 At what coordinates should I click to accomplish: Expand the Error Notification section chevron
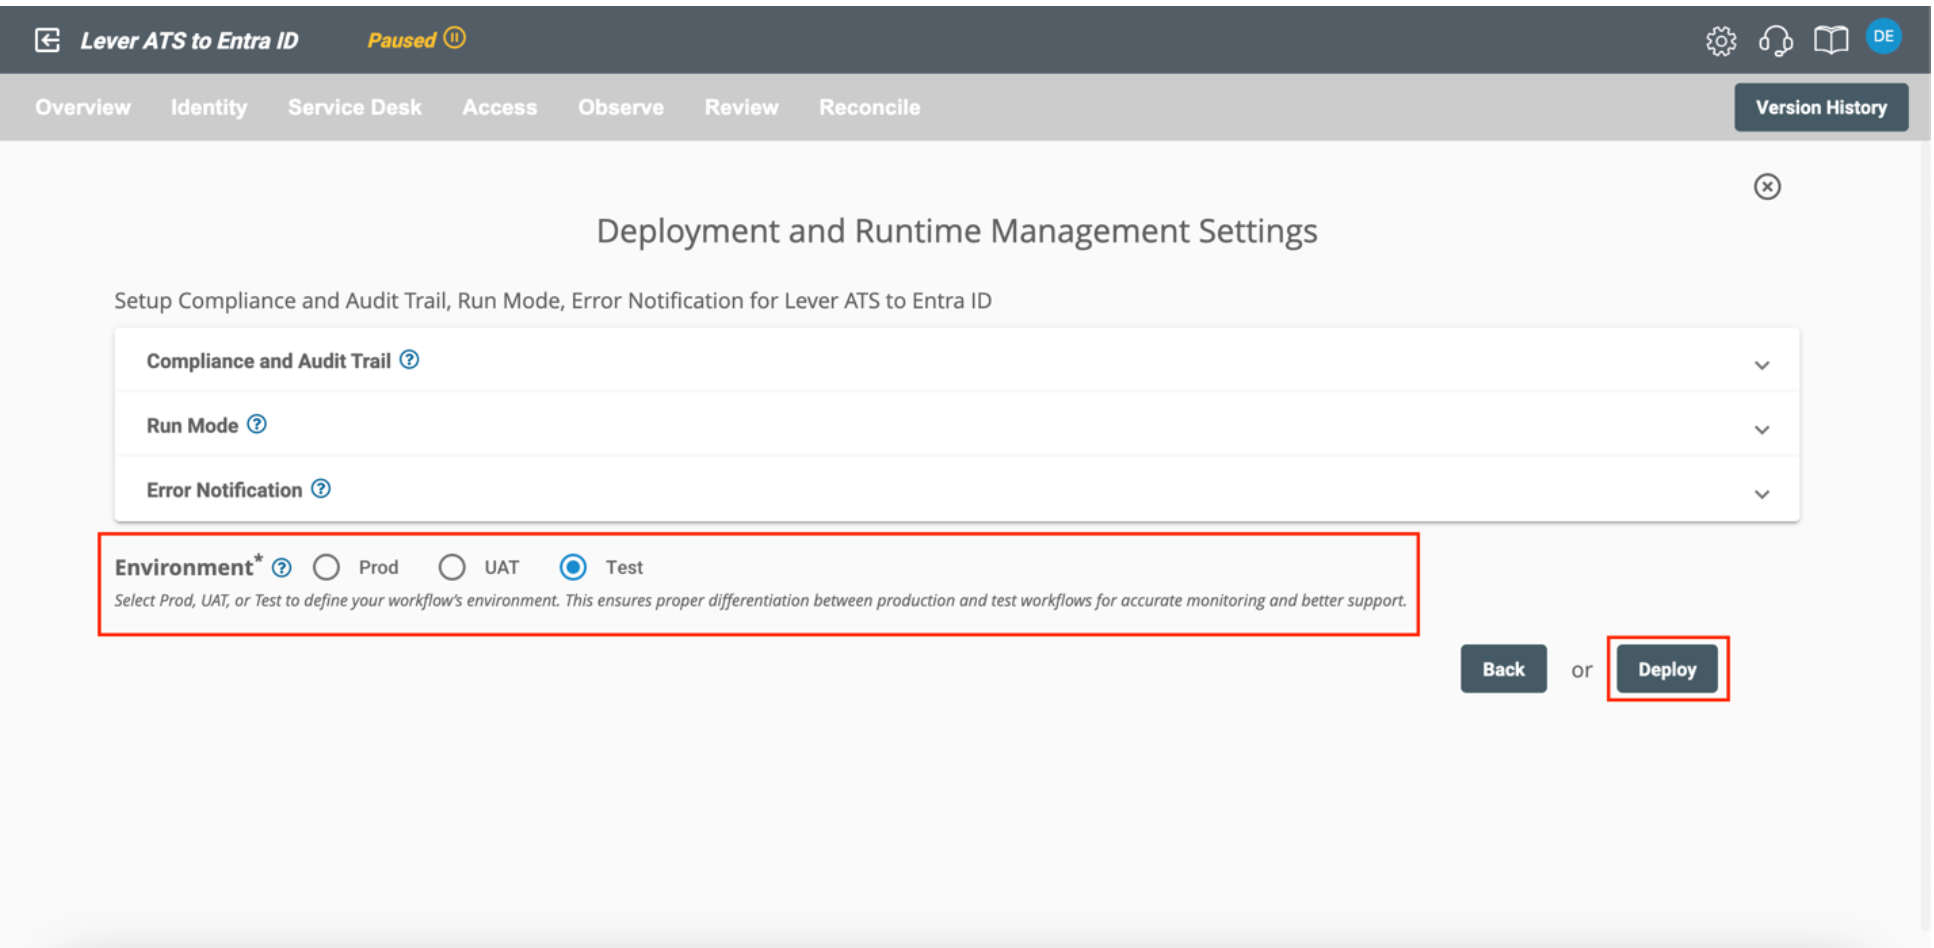[x=1761, y=494]
